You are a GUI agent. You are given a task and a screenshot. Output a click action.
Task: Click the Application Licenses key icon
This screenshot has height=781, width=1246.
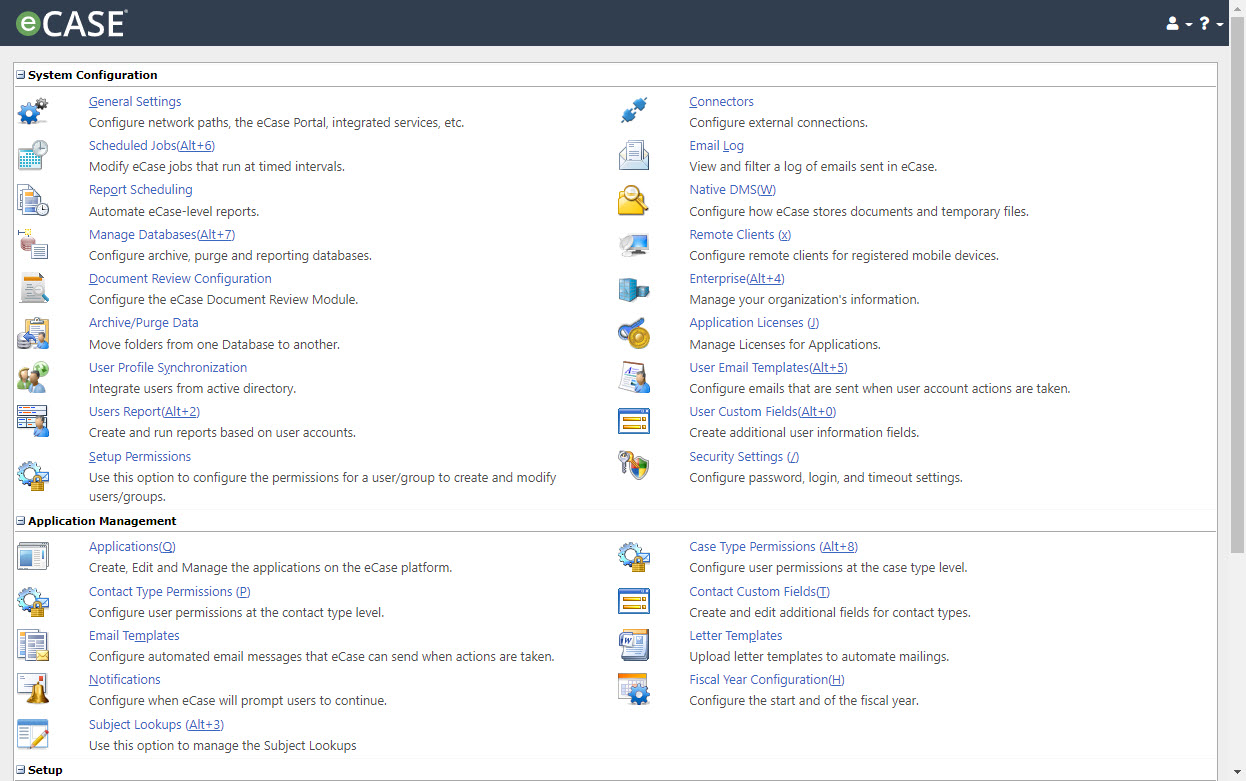point(634,333)
